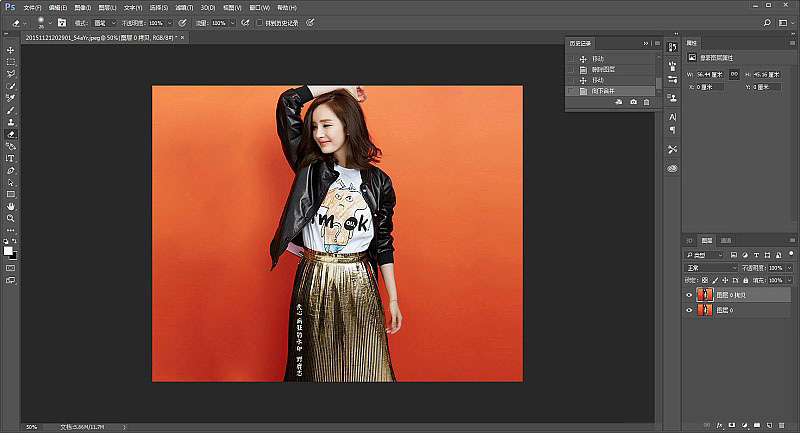Viewport: 800px width, 433px height.
Task: Pick the Lasso tool
Action: pos(10,73)
